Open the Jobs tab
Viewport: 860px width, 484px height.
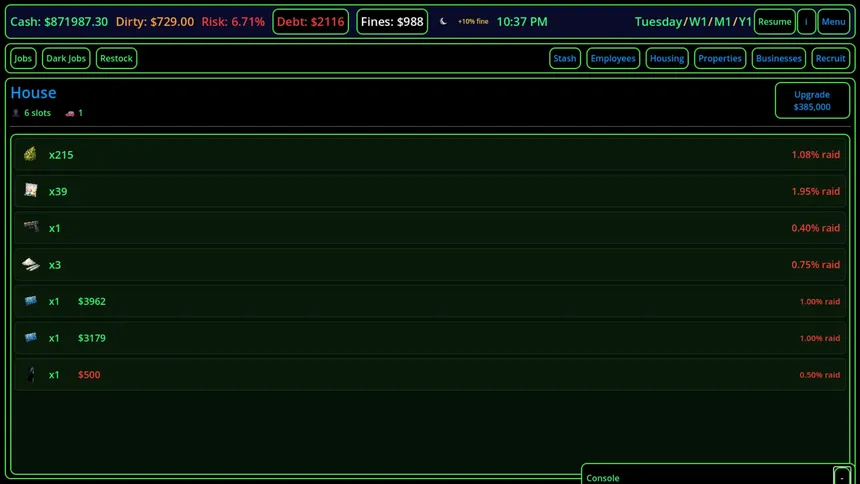click(x=23, y=59)
